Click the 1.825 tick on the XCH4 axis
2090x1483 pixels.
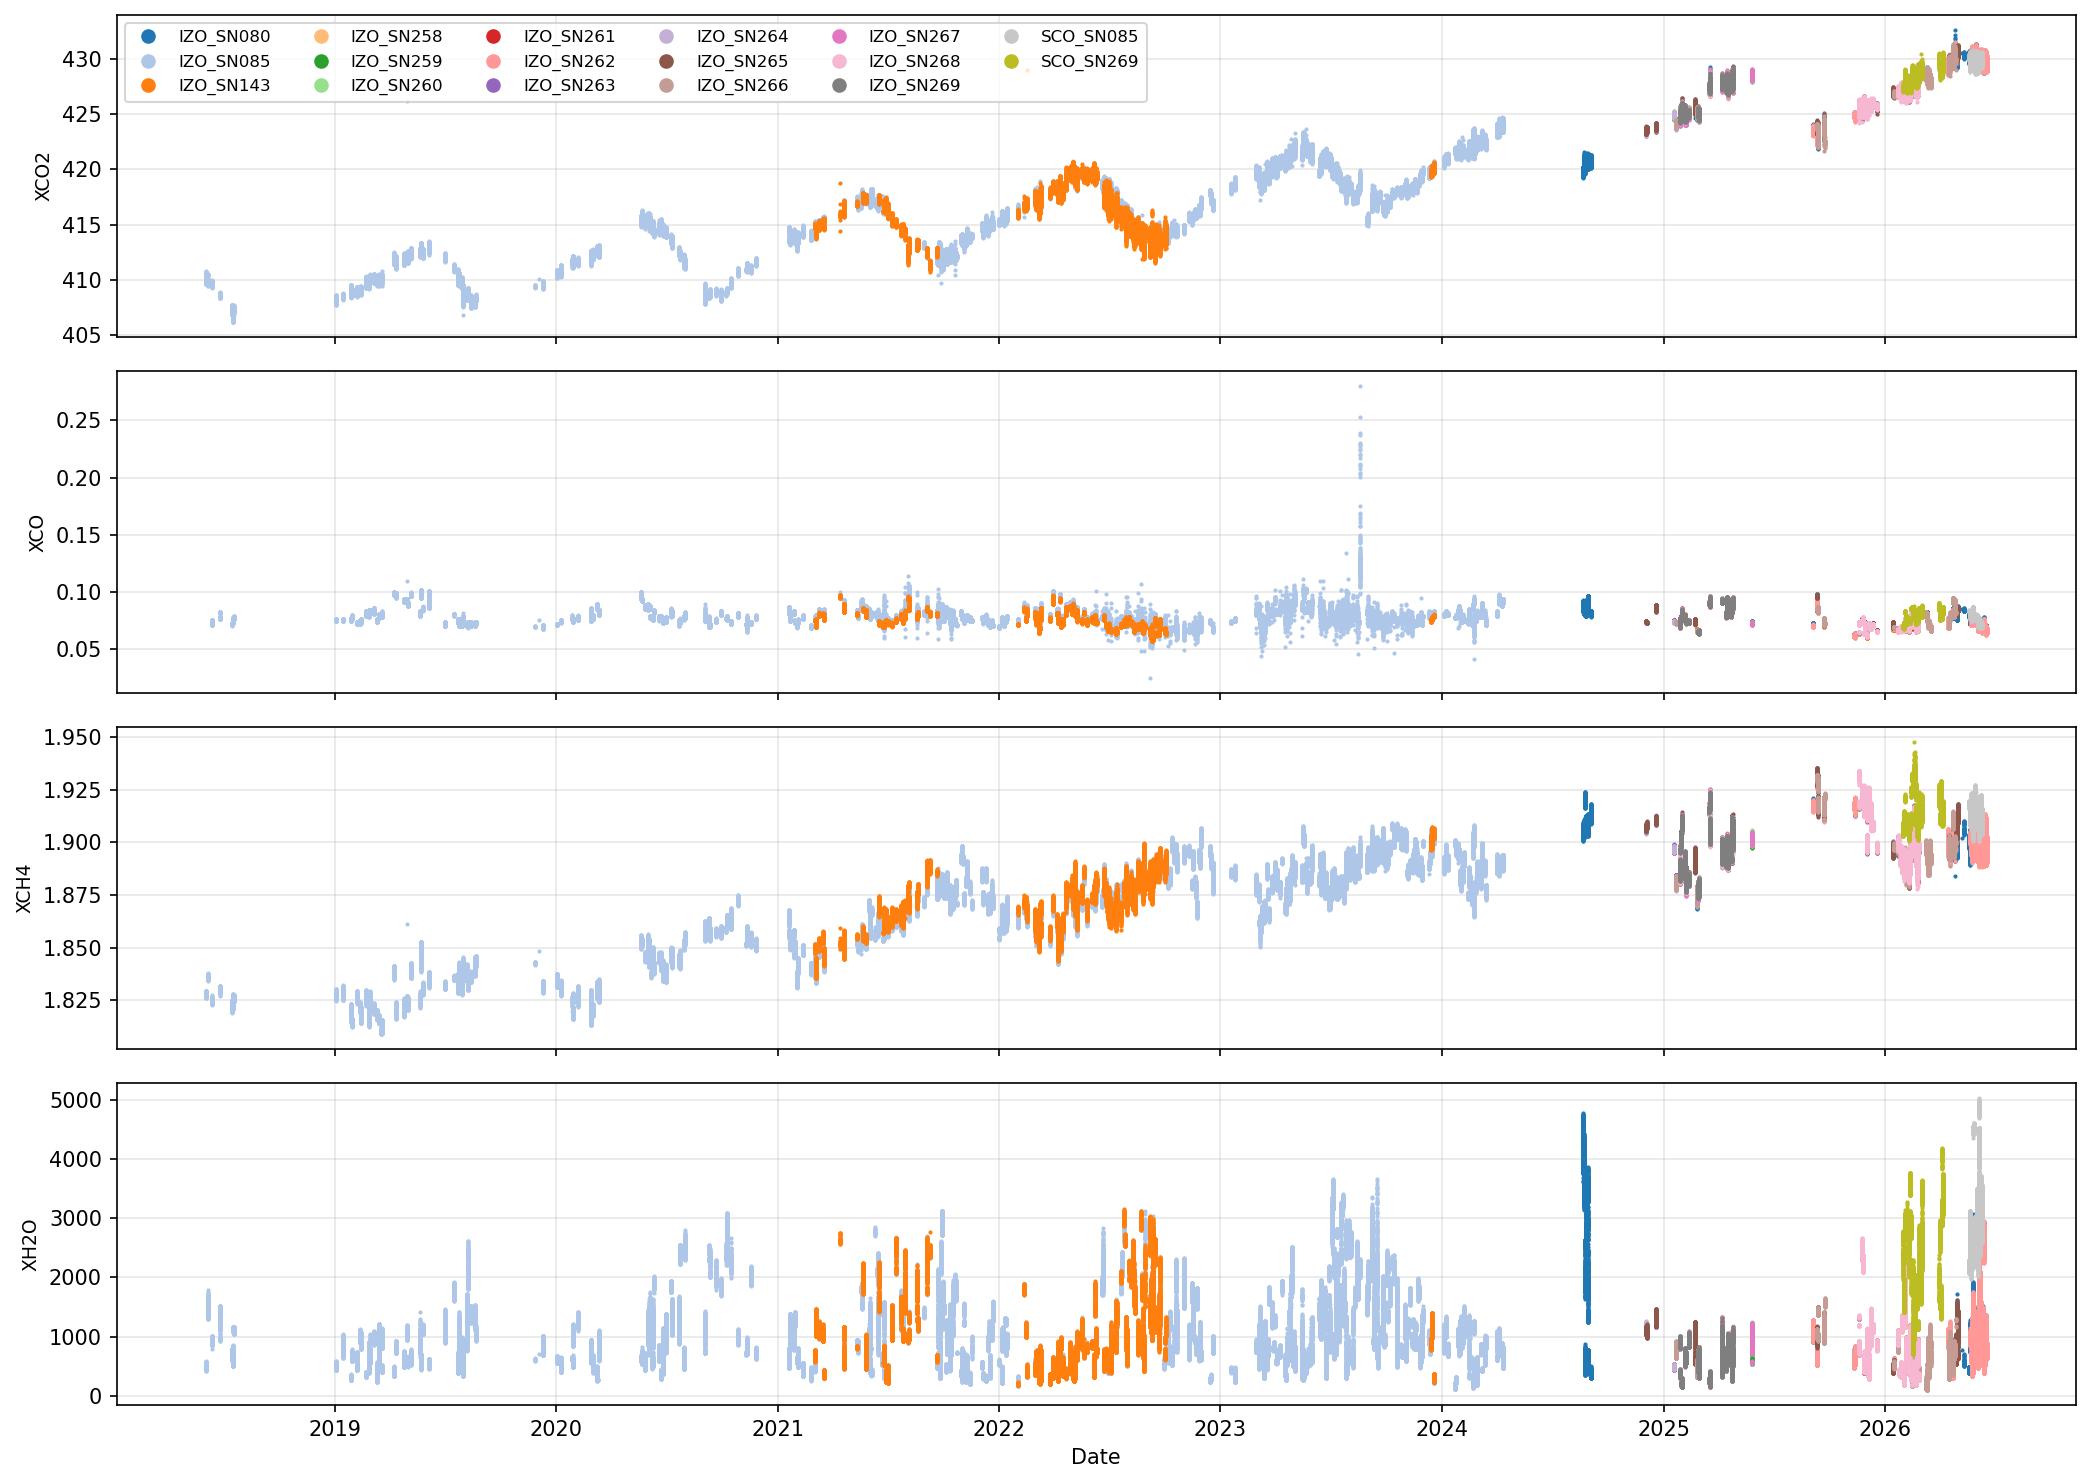pyautogui.click(x=71, y=1000)
